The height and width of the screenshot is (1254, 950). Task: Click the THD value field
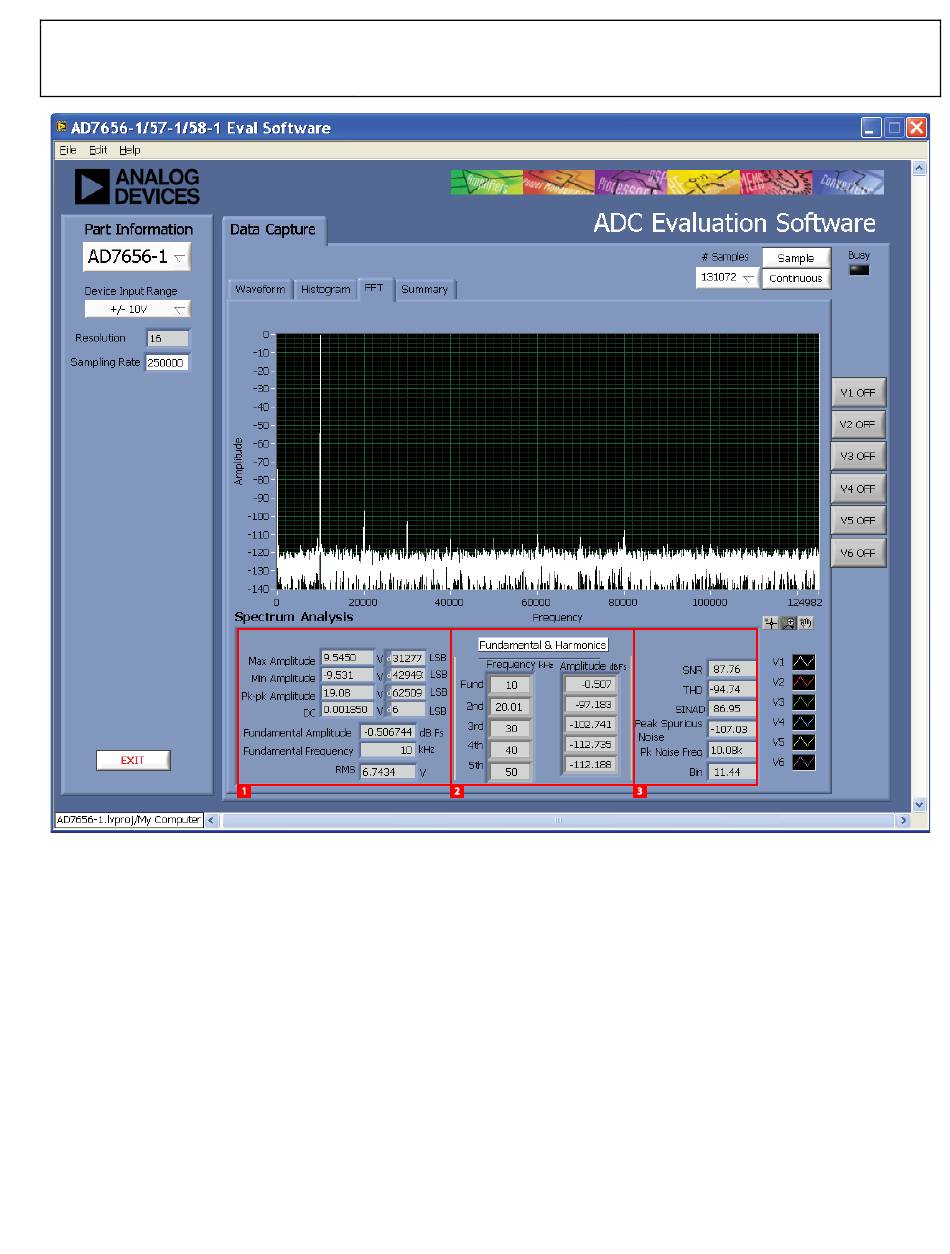click(x=732, y=688)
